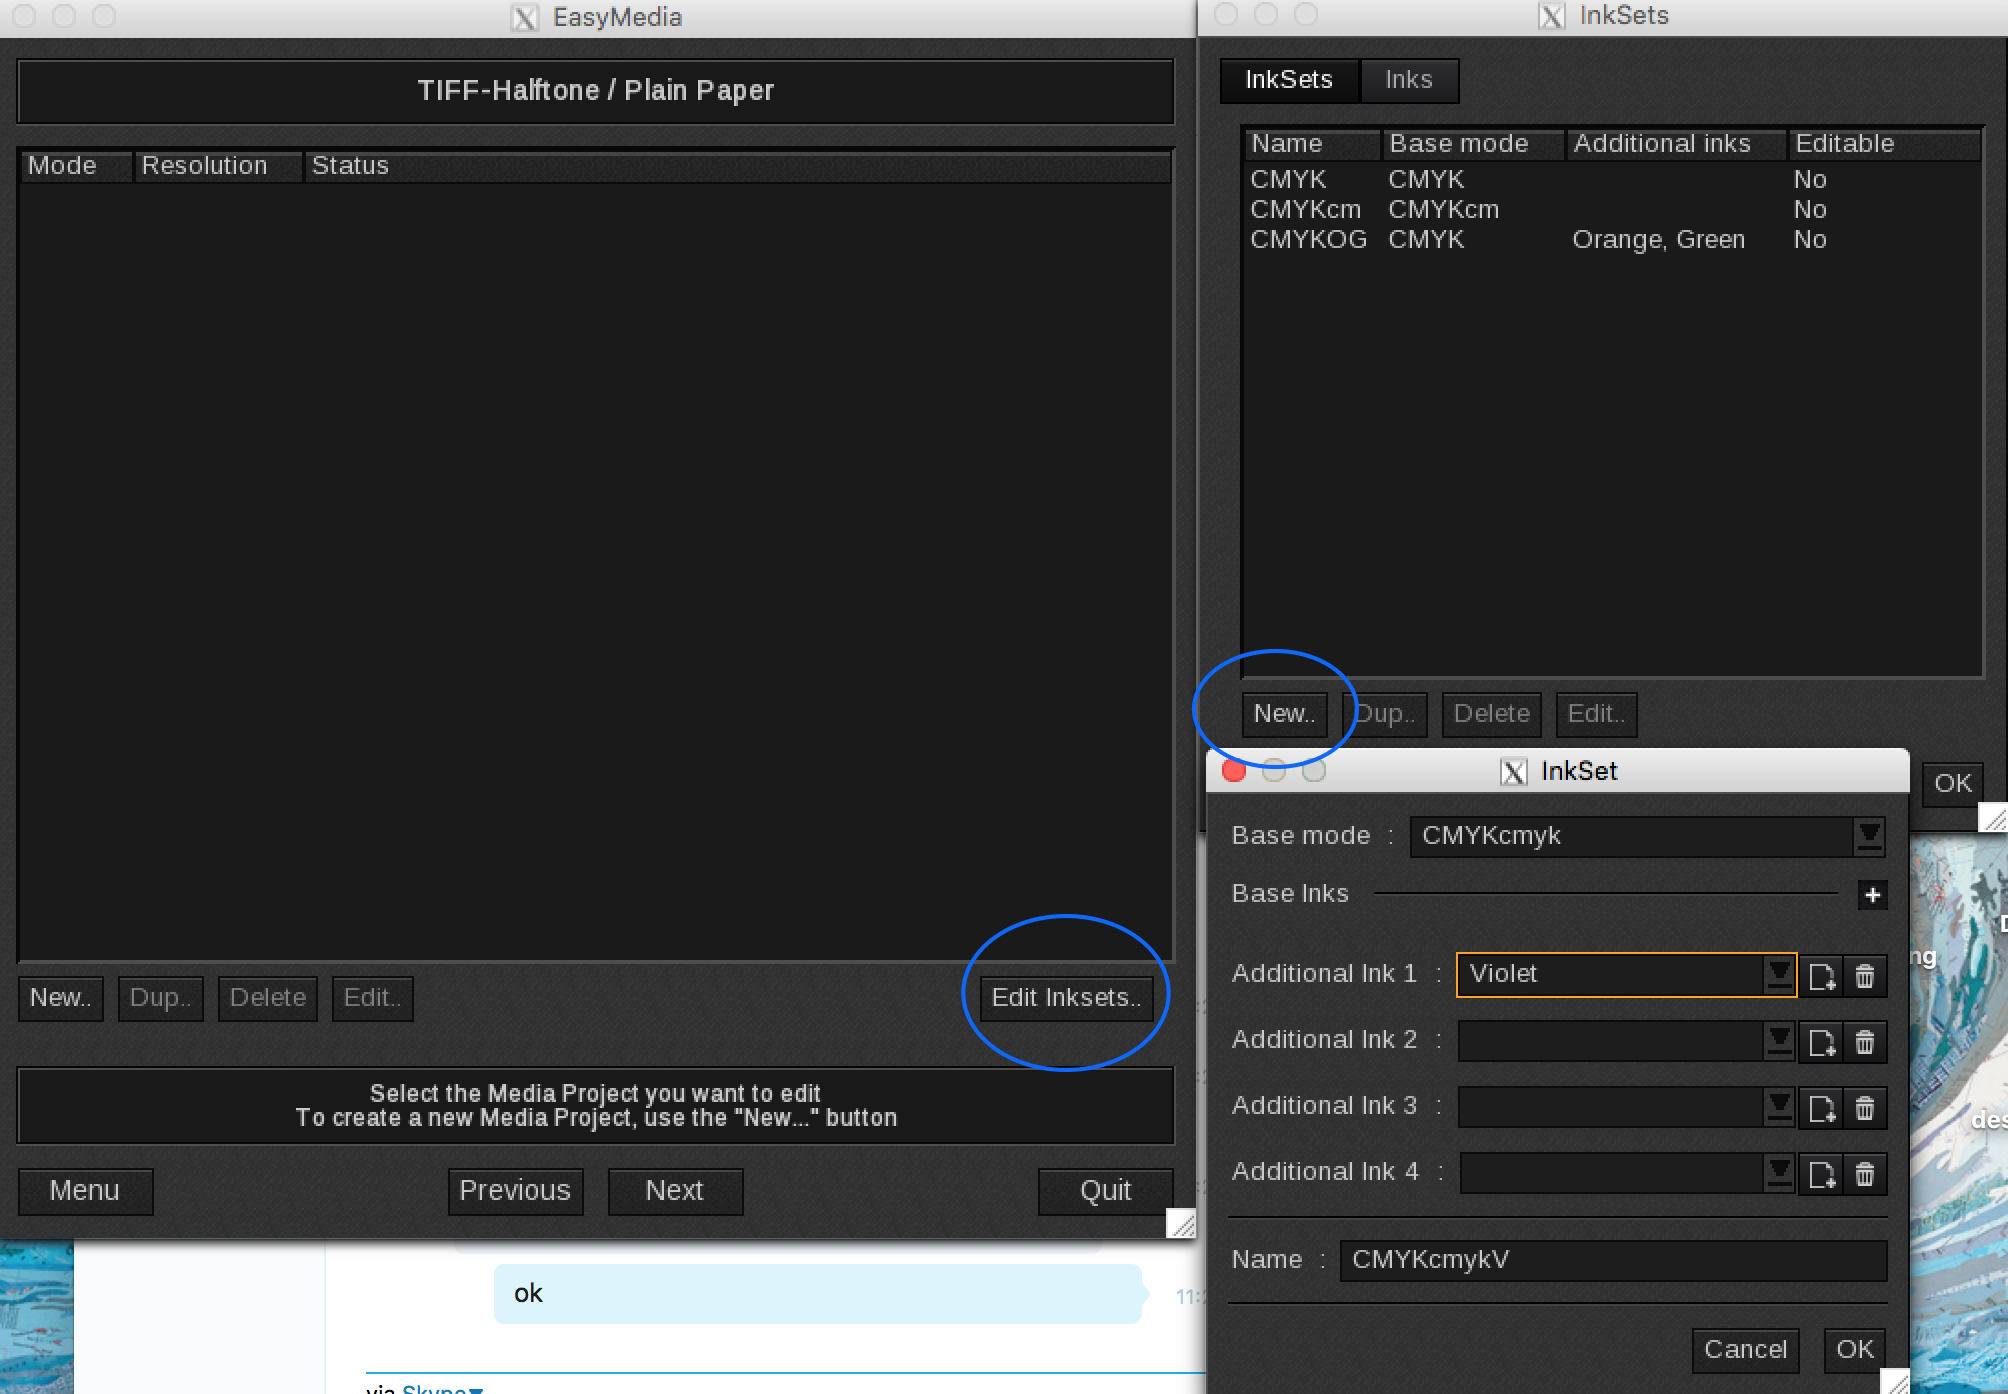Image resolution: width=2008 pixels, height=1394 pixels.
Task: Click New.. button in InkSets window
Action: [x=1284, y=714]
